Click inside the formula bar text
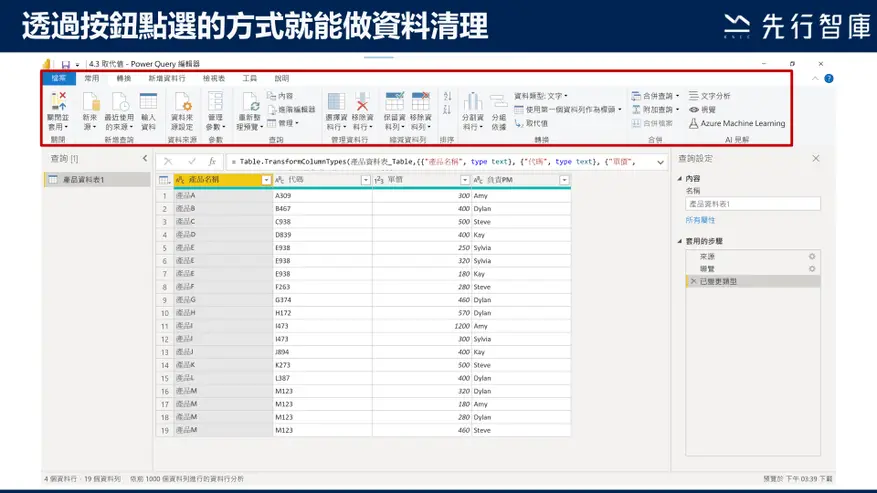The height and width of the screenshot is (493, 877). 439,162
